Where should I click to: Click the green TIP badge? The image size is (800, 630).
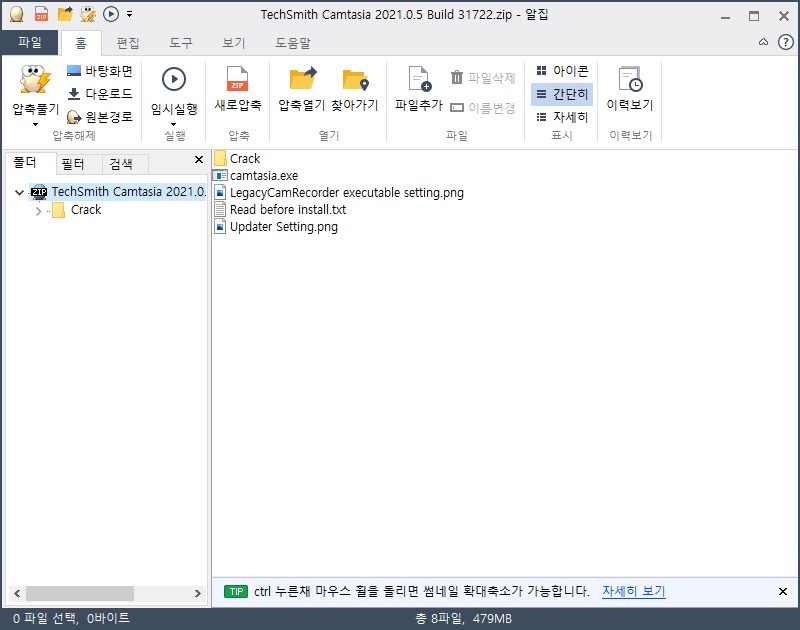pos(236,591)
